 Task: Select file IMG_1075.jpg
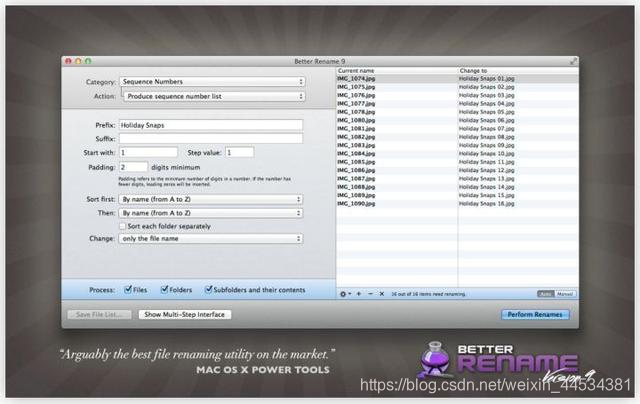[356, 87]
